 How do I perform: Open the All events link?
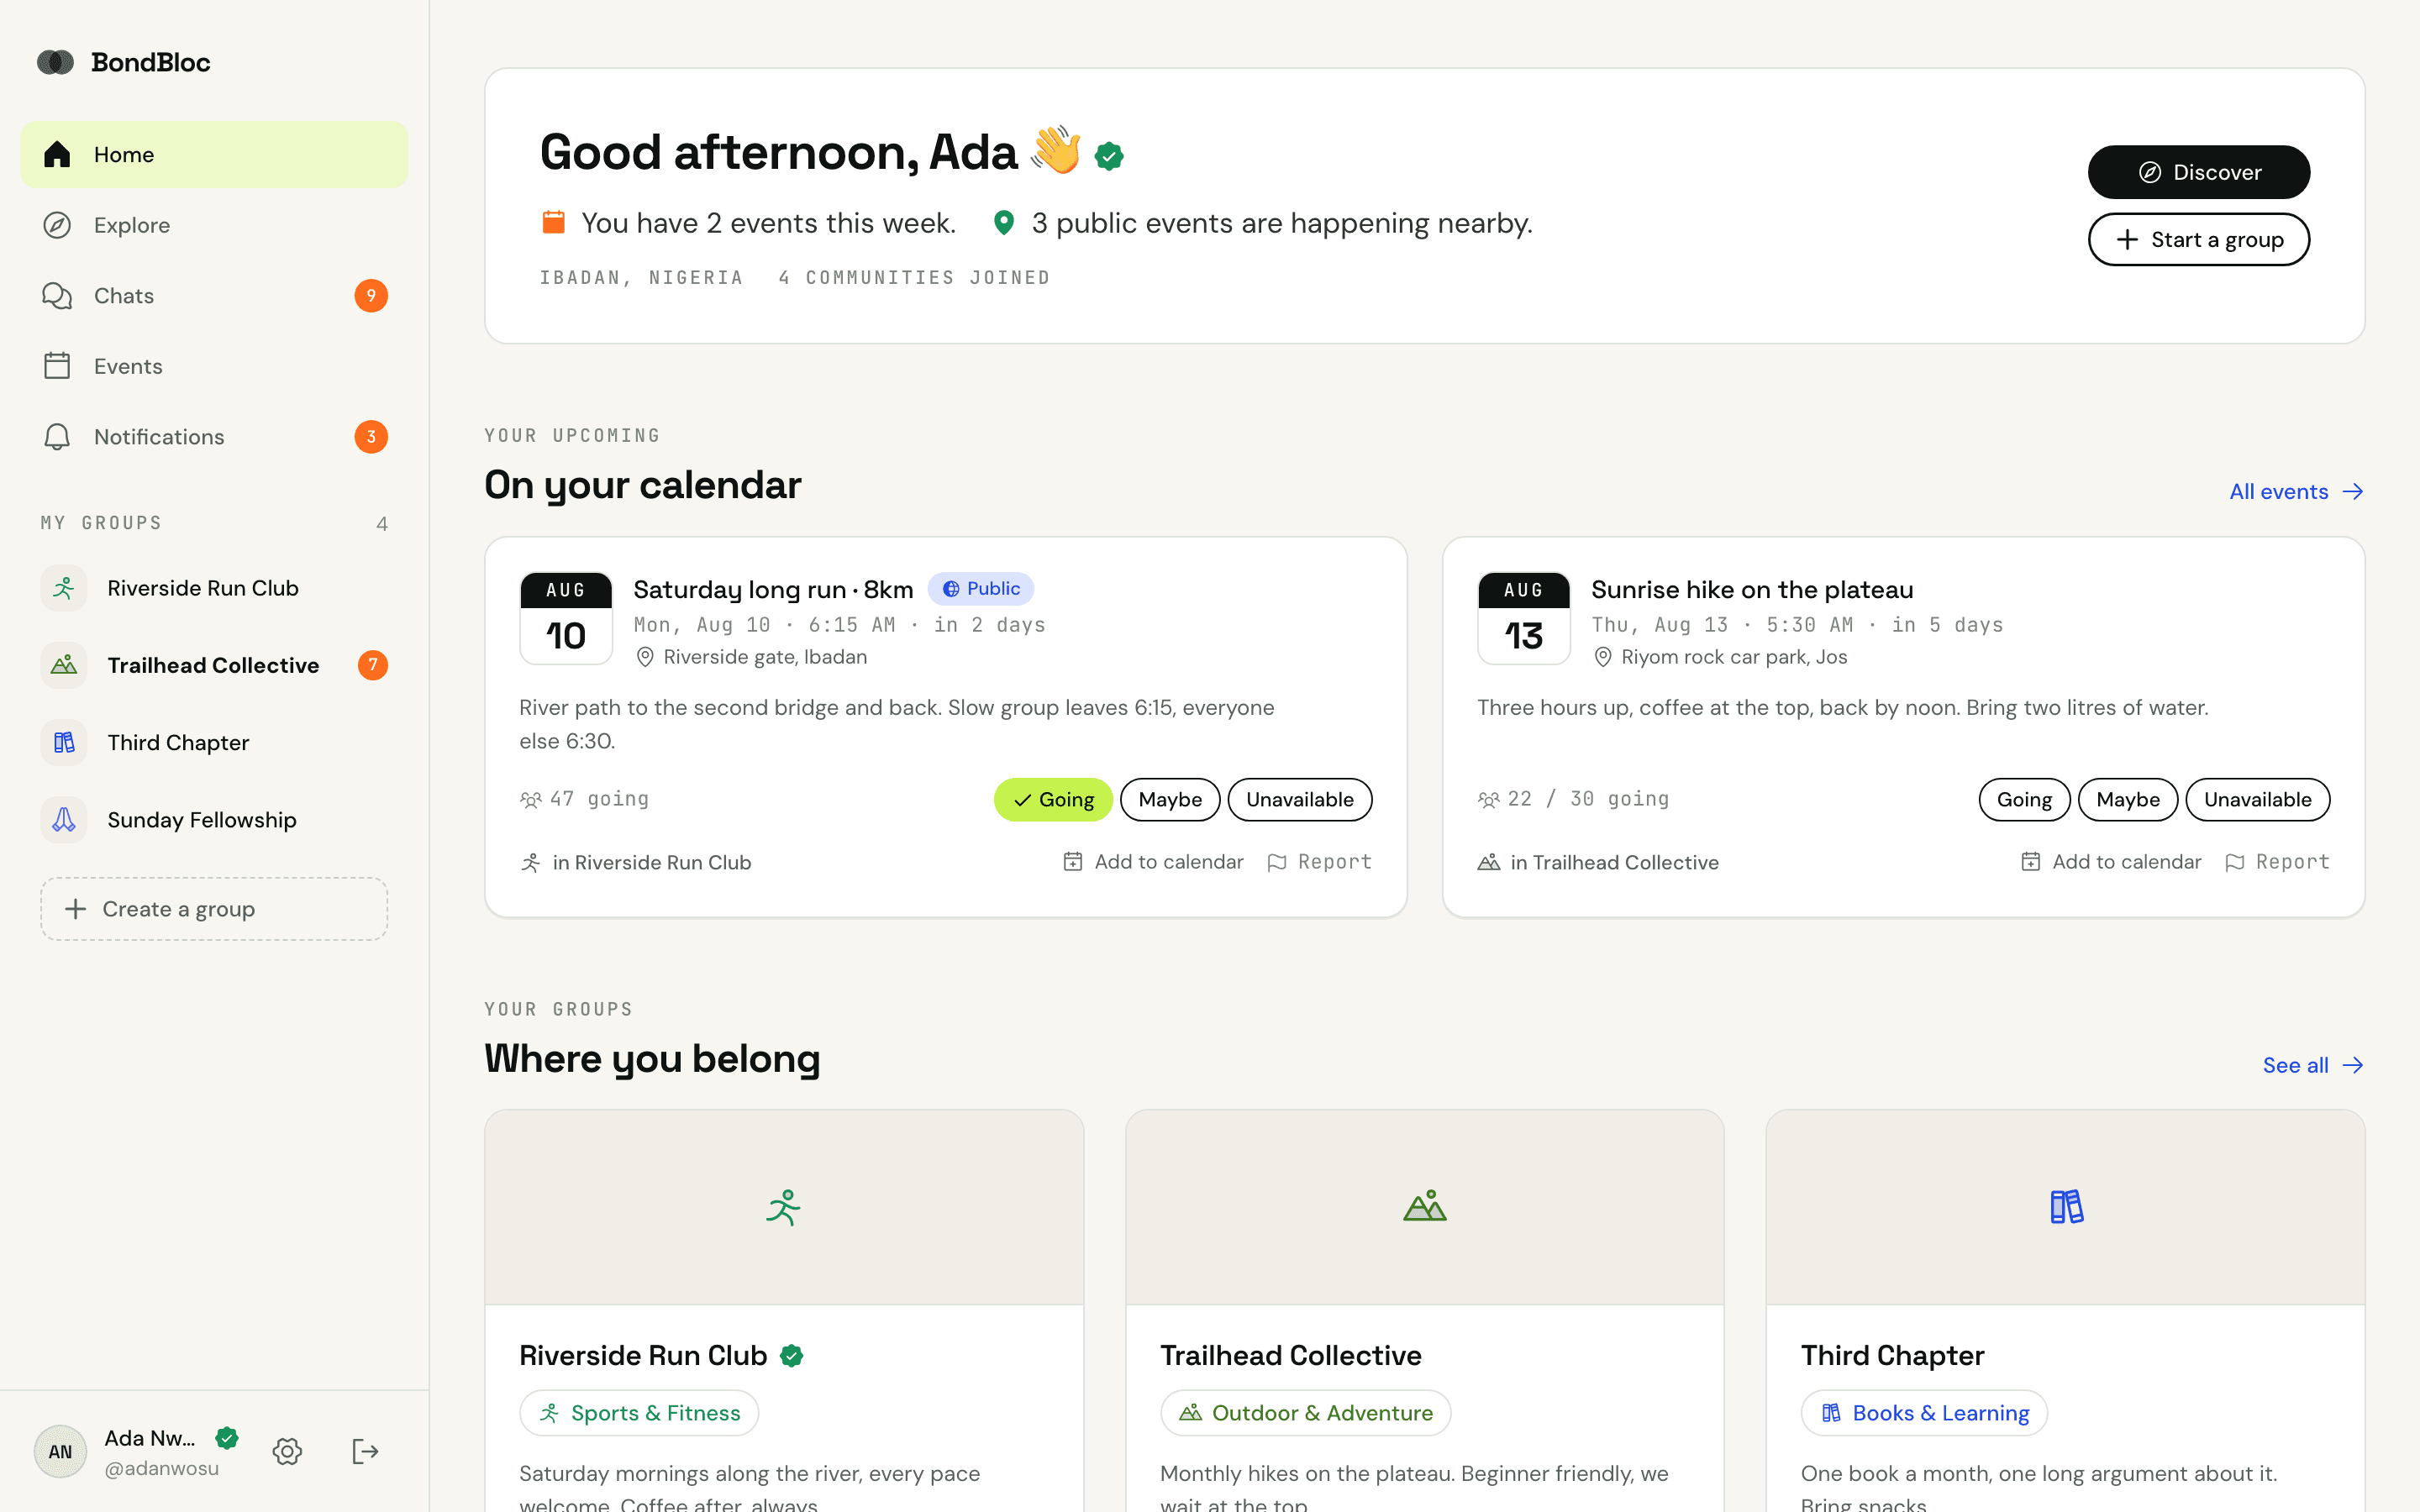click(2296, 491)
